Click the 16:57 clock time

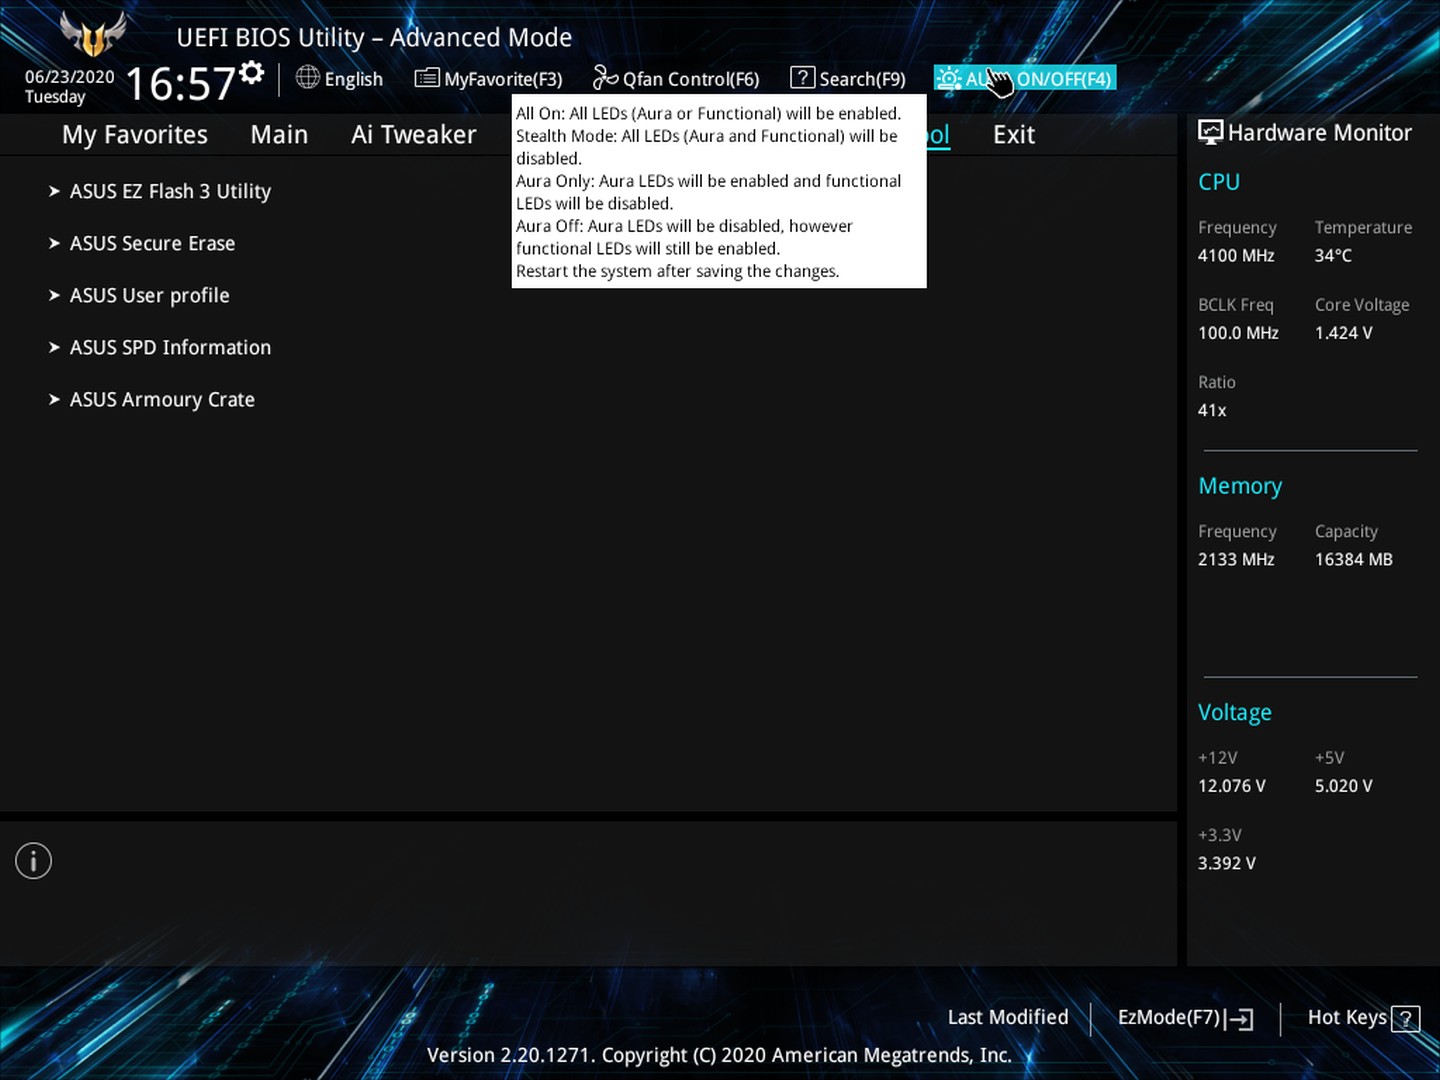[180, 84]
